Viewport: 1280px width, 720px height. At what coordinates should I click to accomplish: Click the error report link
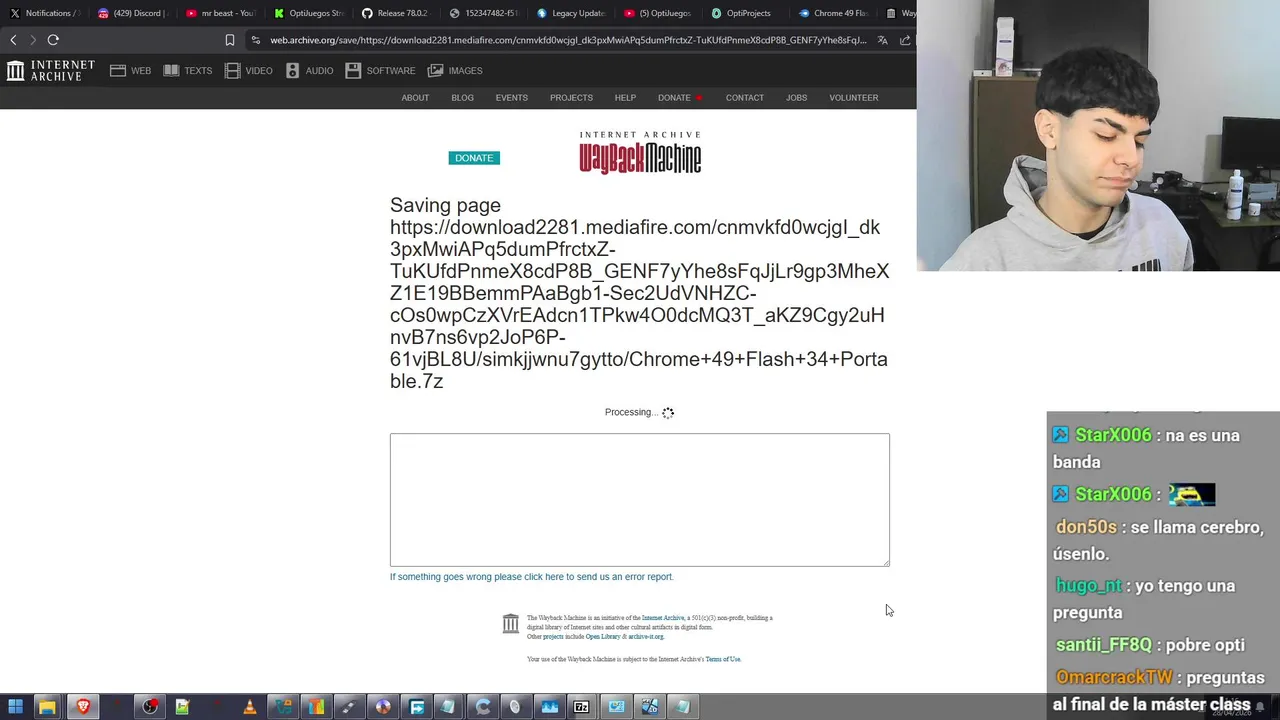point(532,577)
